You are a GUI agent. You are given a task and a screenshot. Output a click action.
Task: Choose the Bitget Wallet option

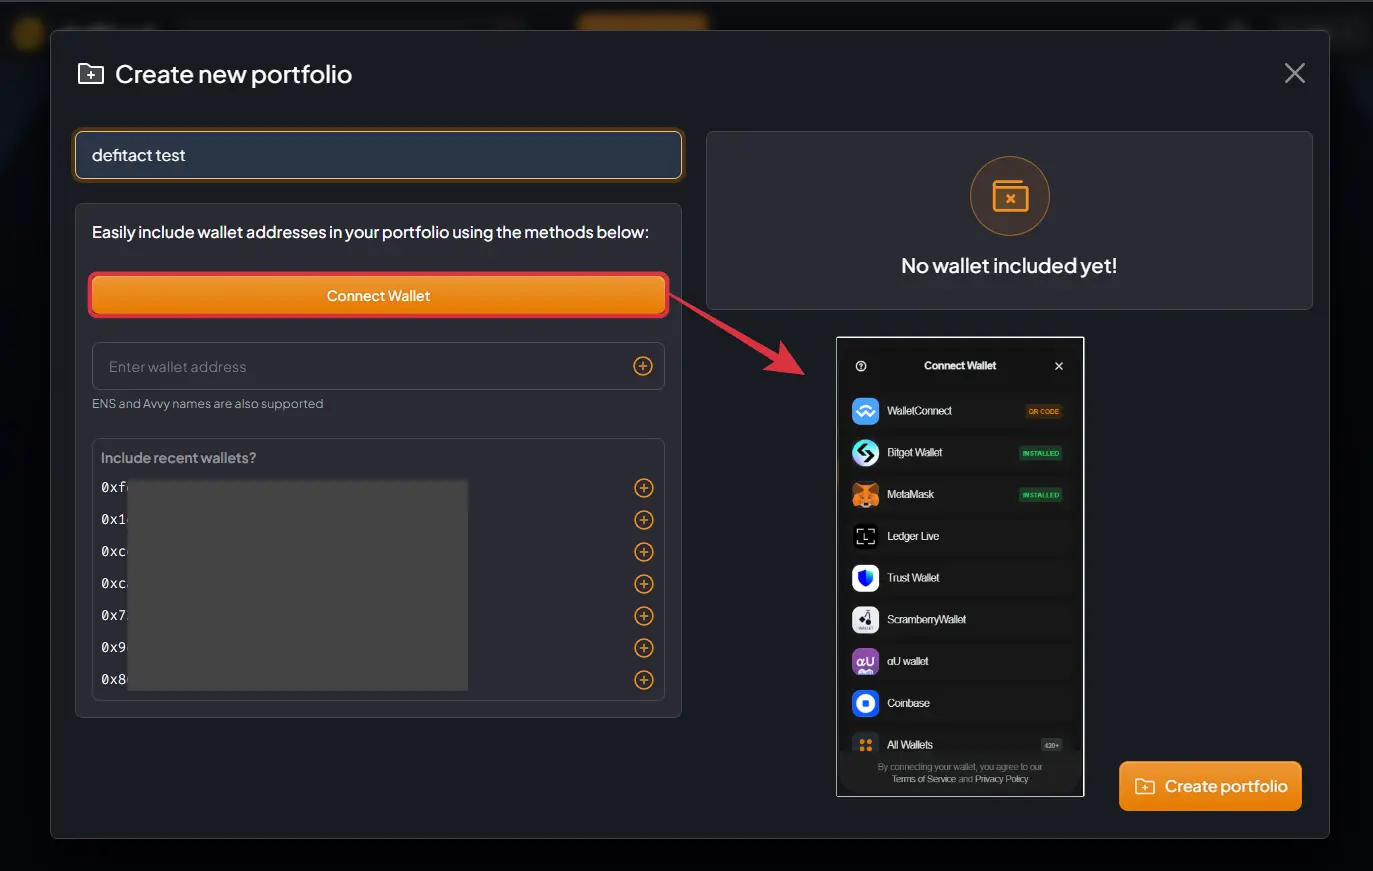(x=959, y=453)
